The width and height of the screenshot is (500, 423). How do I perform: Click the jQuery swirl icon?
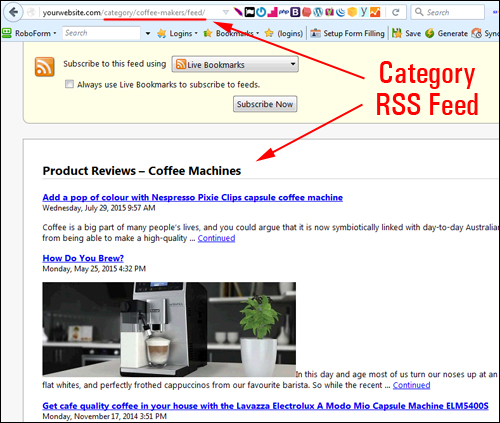pos(341,12)
